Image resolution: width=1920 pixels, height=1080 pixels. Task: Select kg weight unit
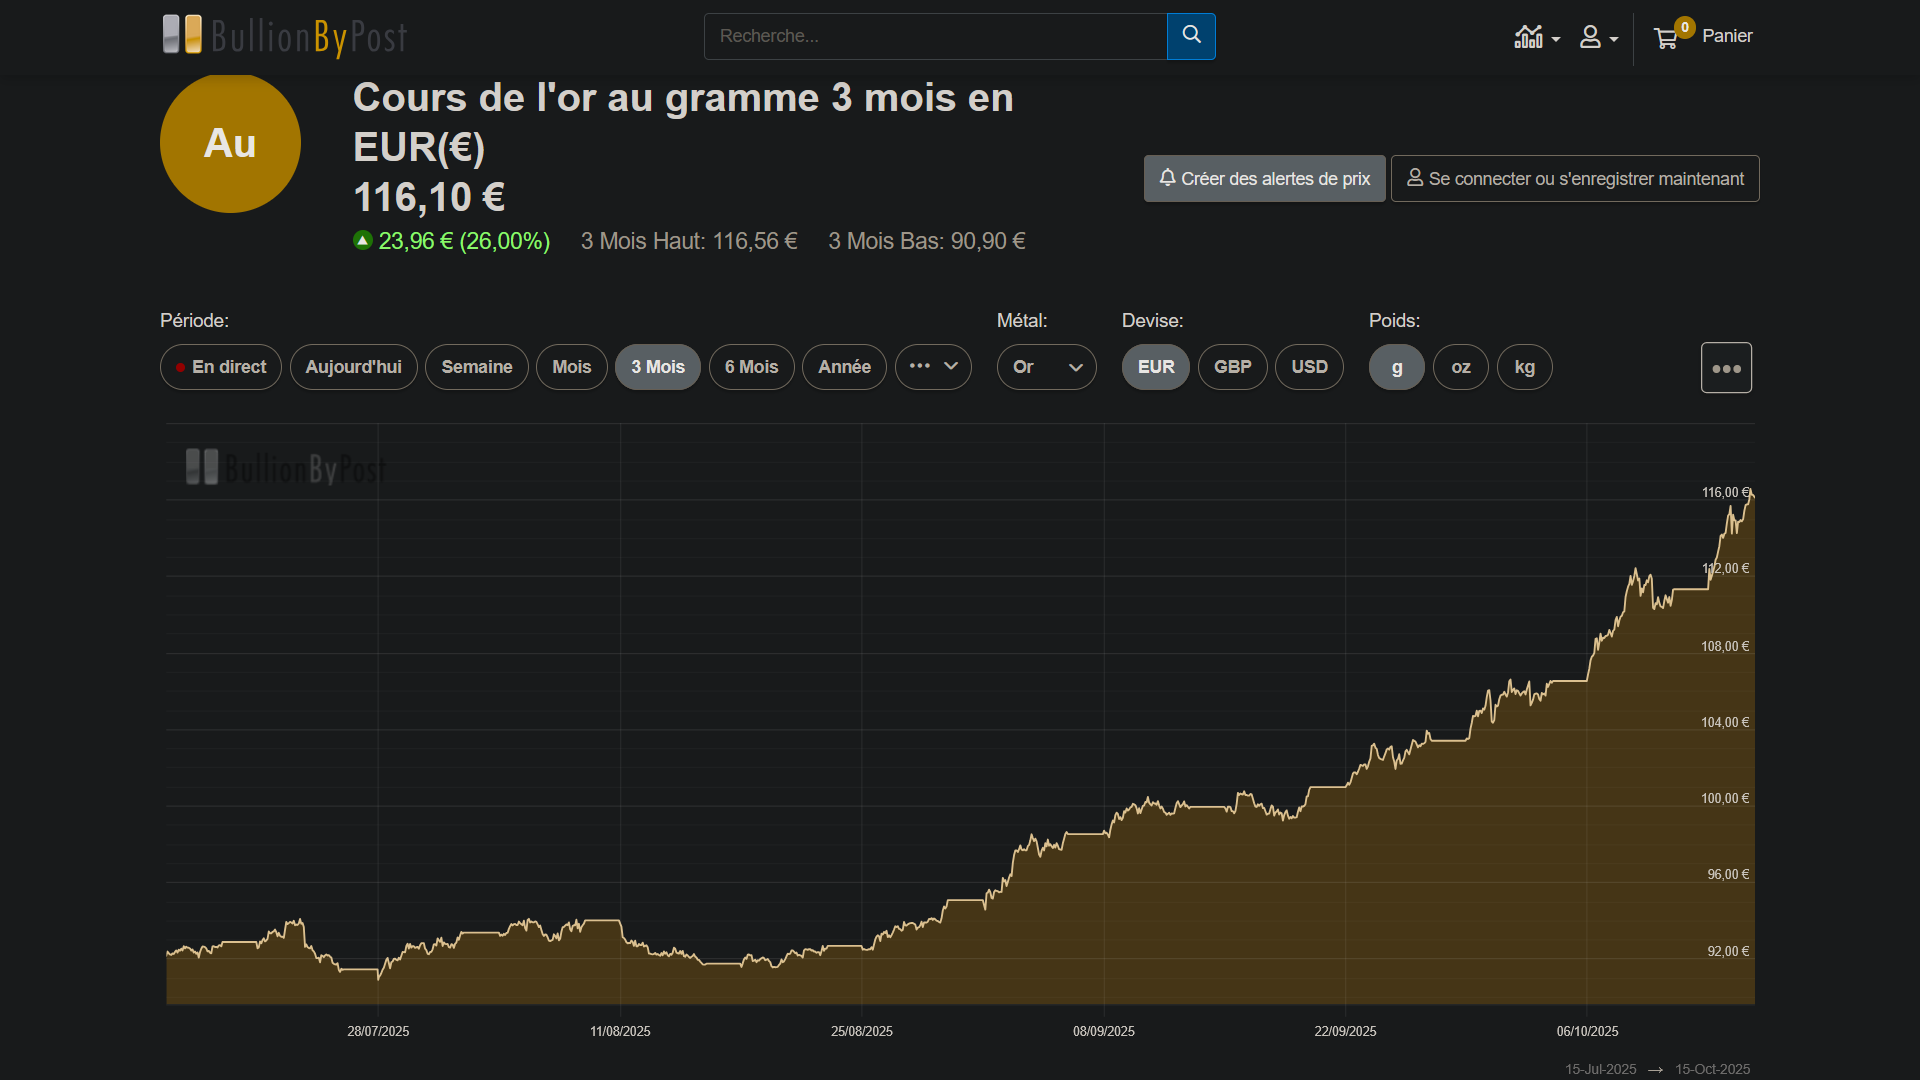pos(1524,367)
